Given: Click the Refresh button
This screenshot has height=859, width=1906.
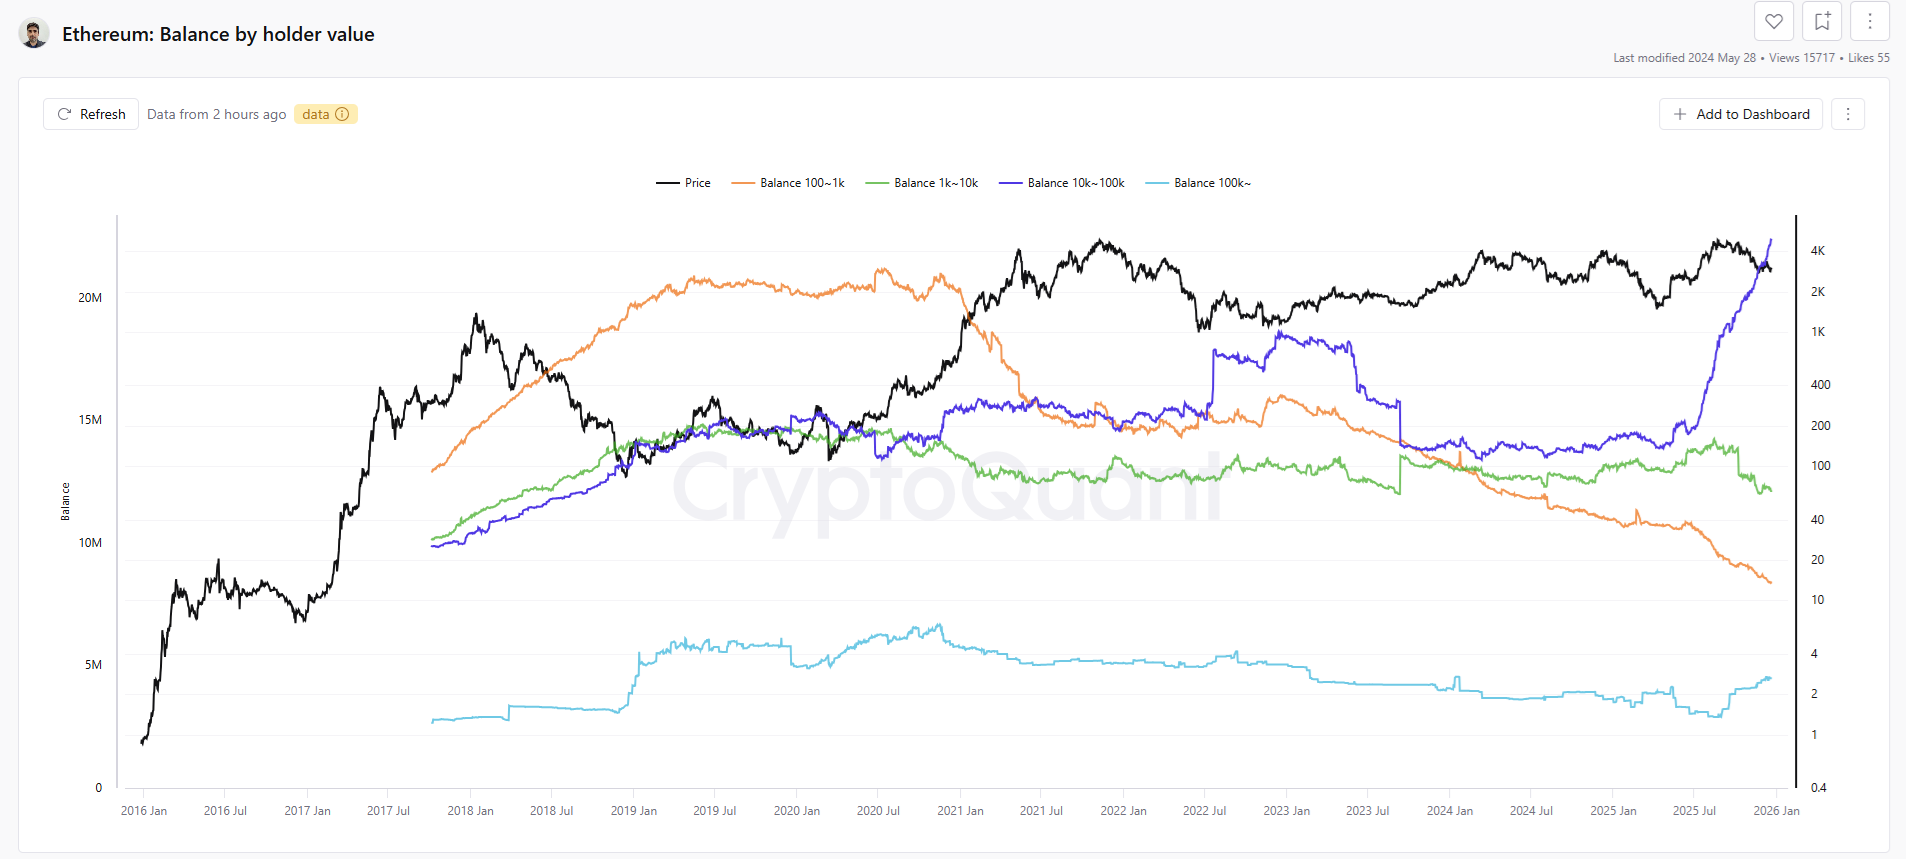Looking at the screenshot, I should [90, 114].
